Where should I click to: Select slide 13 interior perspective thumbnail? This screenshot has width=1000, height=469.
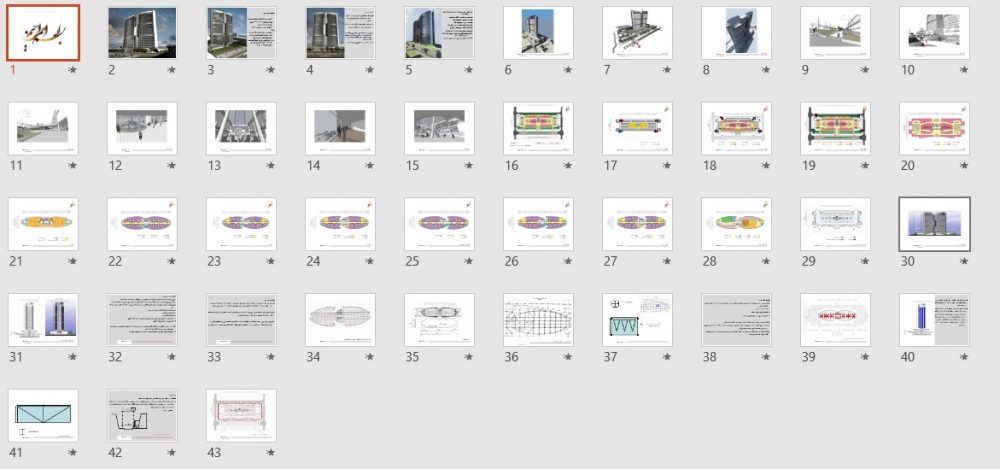tap(241, 128)
